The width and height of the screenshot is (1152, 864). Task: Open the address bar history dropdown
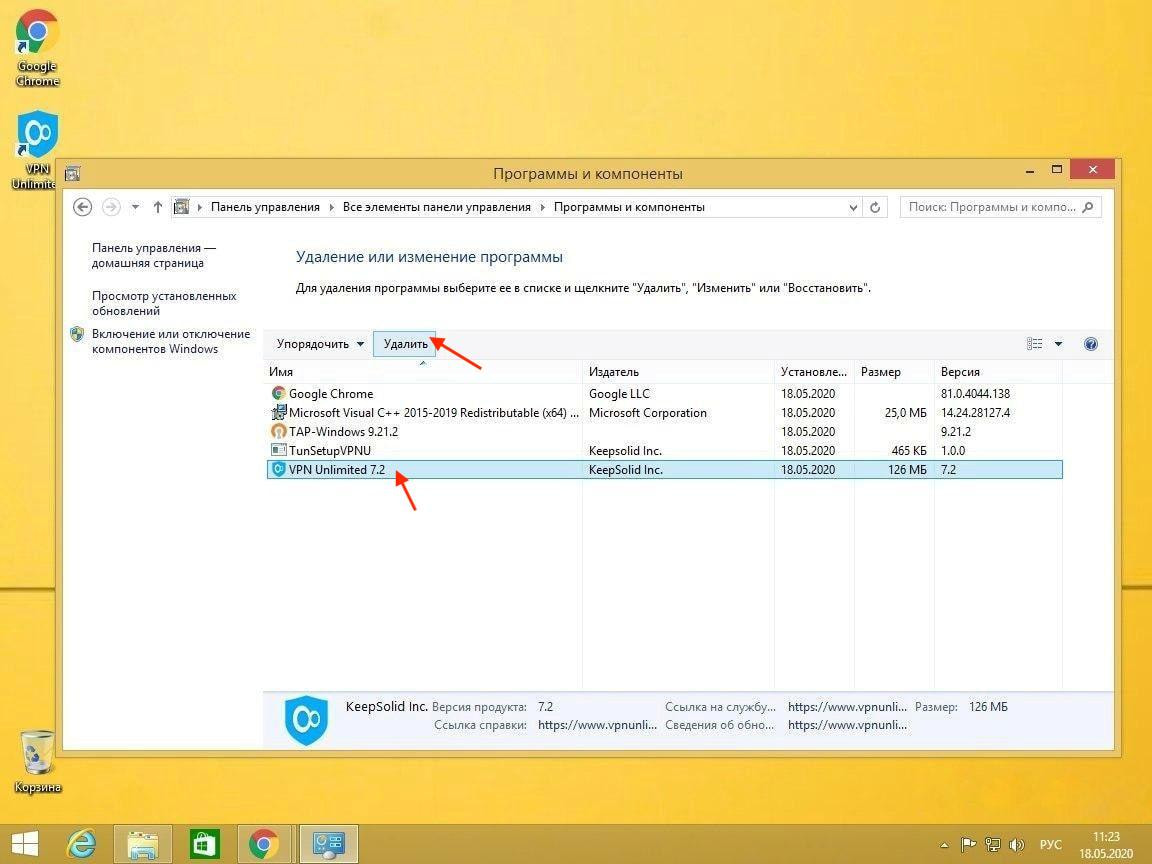click(x=853, y=207)
